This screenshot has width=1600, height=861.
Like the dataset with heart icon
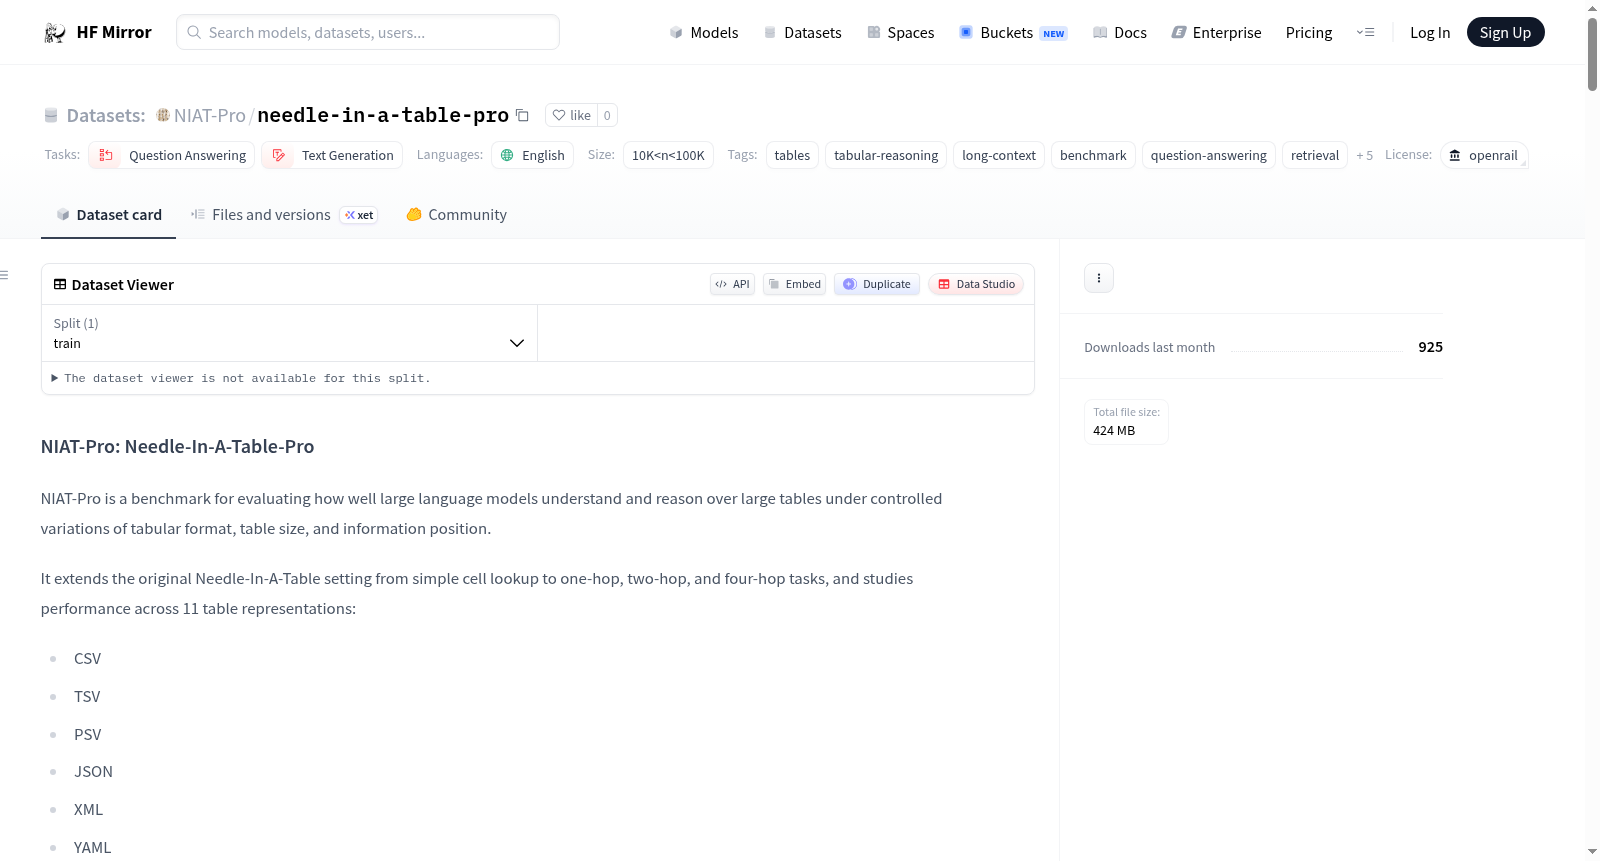click(559, 115)
